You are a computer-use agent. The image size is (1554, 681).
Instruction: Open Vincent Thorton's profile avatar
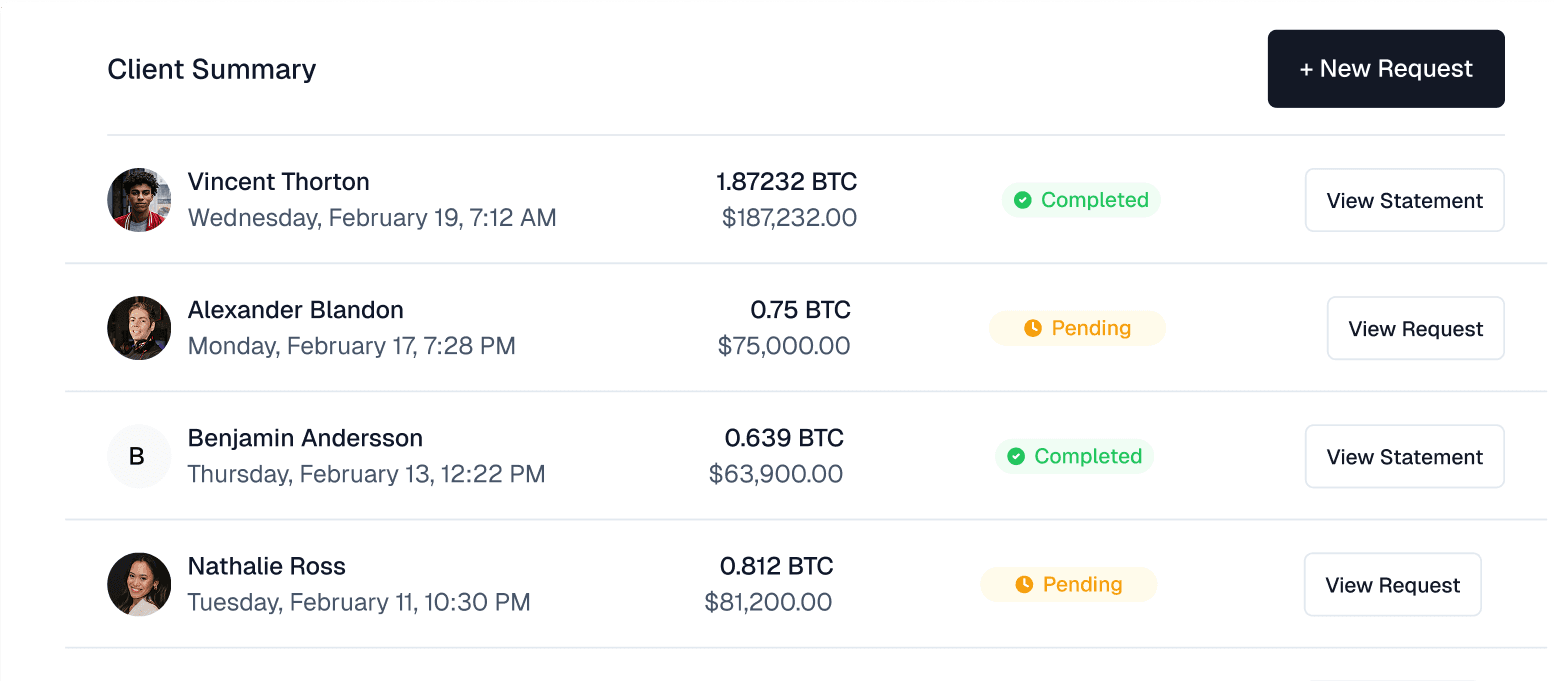139,200
